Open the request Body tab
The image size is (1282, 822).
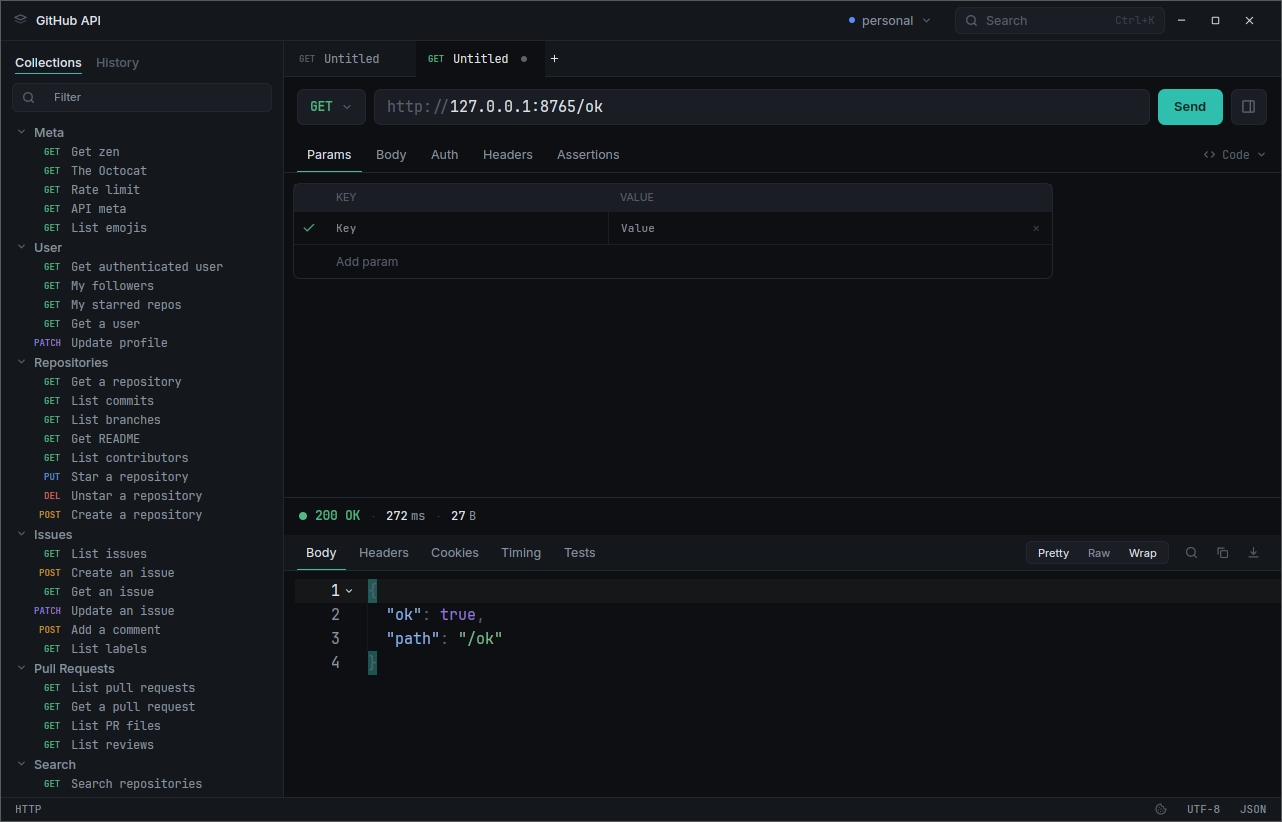(x=391, y=155)
